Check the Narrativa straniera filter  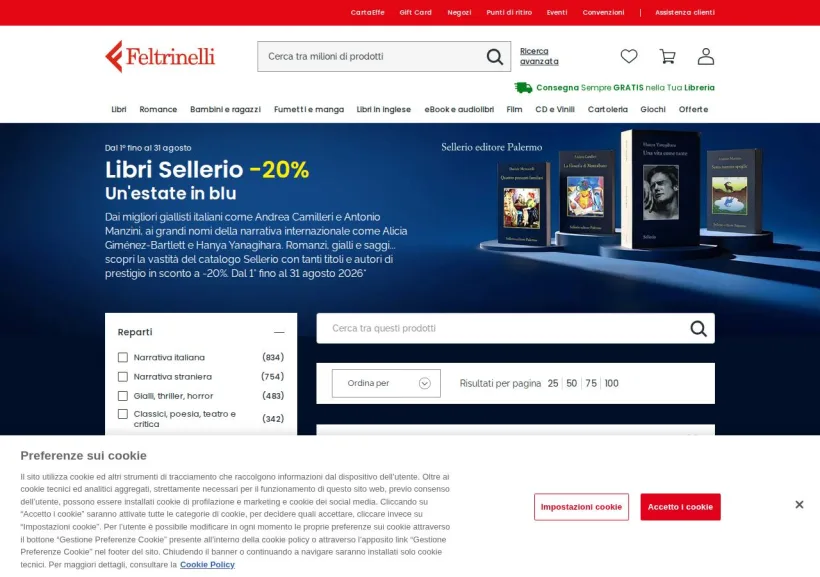[x=123, y=377]
